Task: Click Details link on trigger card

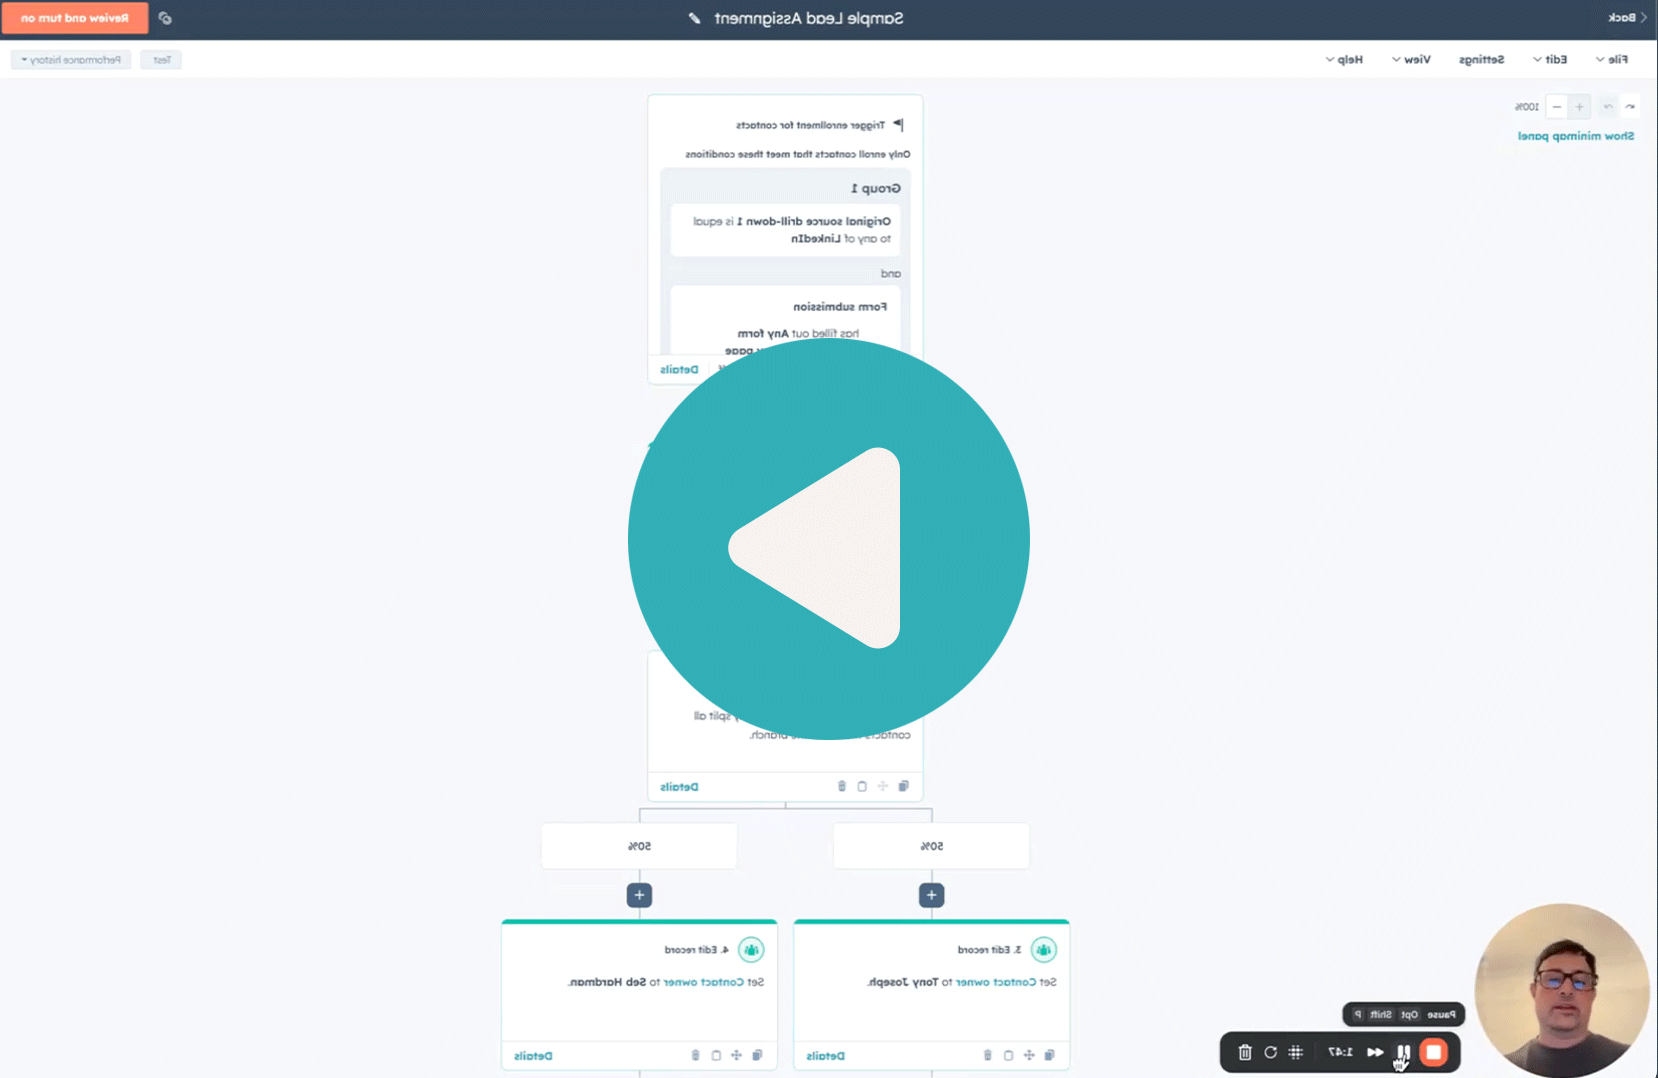Action: click(x=679, y=369)
